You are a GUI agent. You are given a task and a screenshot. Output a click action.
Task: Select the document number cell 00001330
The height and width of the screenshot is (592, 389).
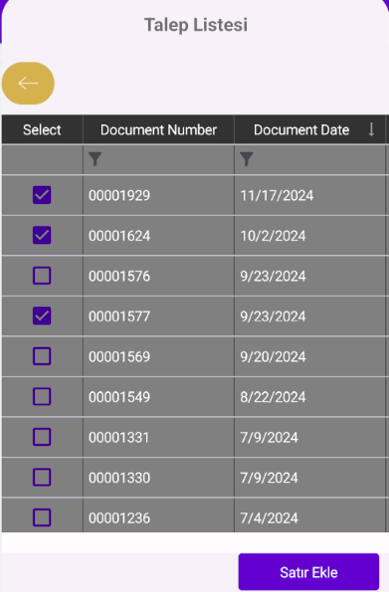159,478
